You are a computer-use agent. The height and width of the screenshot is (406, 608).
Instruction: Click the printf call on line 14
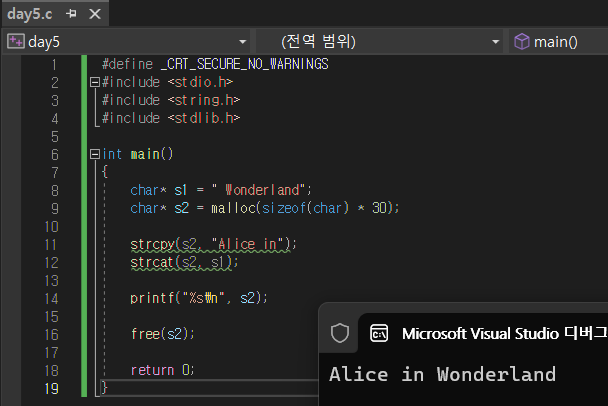[152, 298]
